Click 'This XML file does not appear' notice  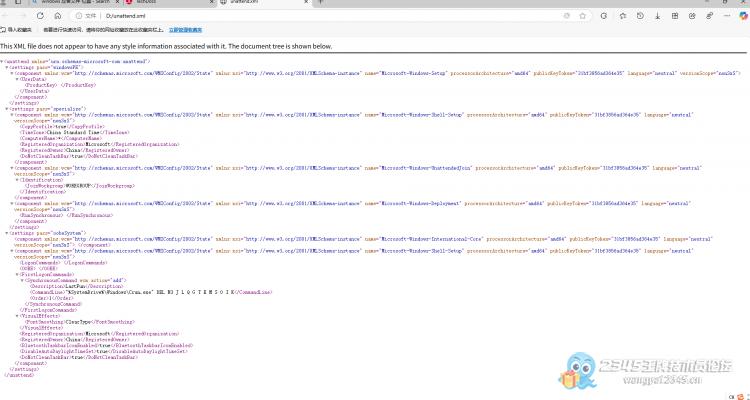point(166,46)
